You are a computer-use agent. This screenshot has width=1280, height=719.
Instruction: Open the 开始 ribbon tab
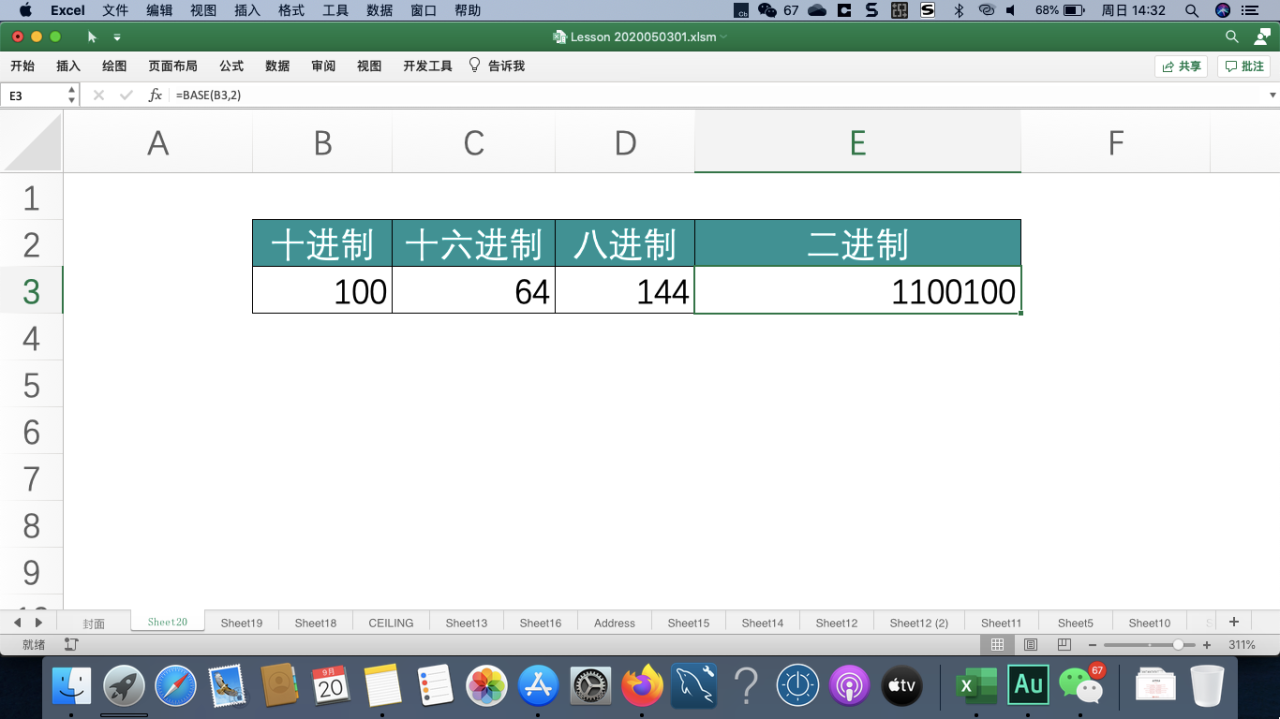point(22,66)
